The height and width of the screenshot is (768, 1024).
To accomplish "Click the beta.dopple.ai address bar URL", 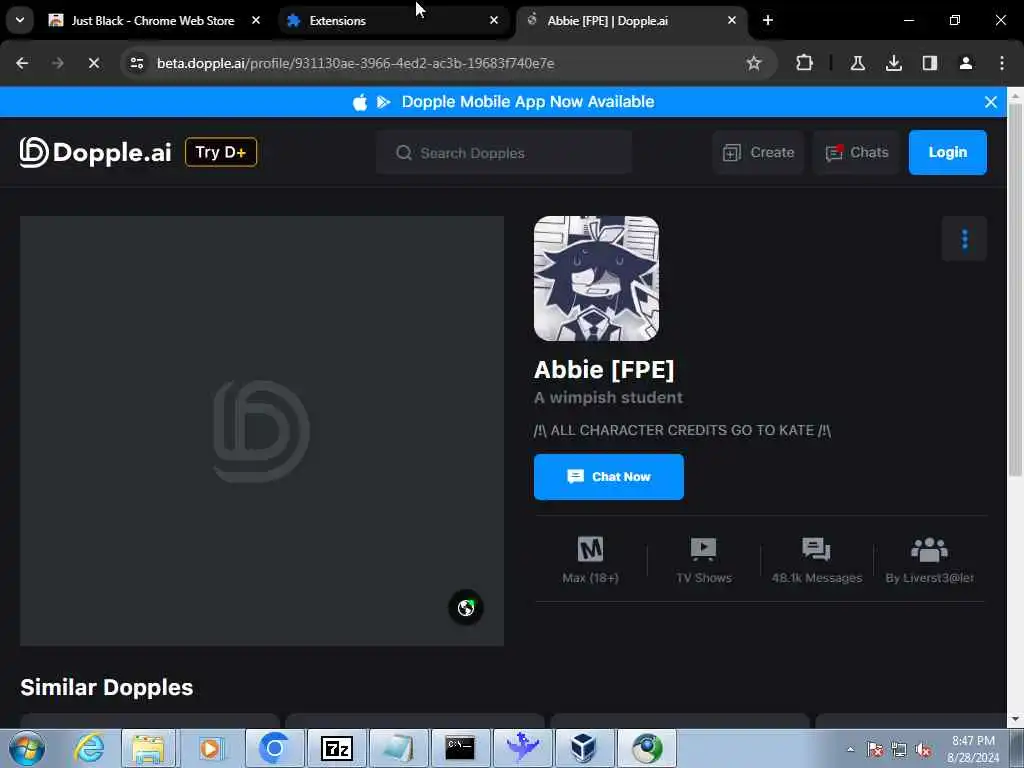I will pos(355,63).
